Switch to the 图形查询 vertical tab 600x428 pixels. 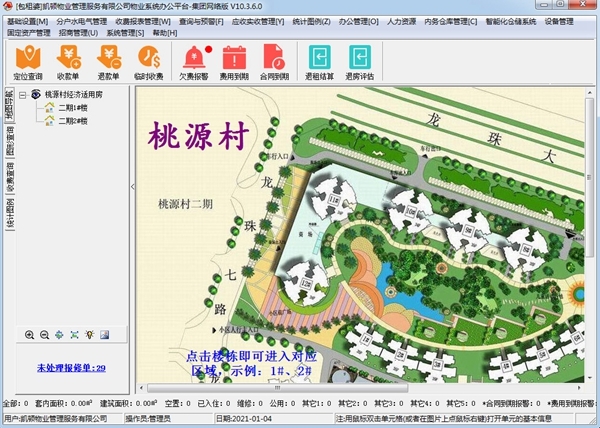10,141
